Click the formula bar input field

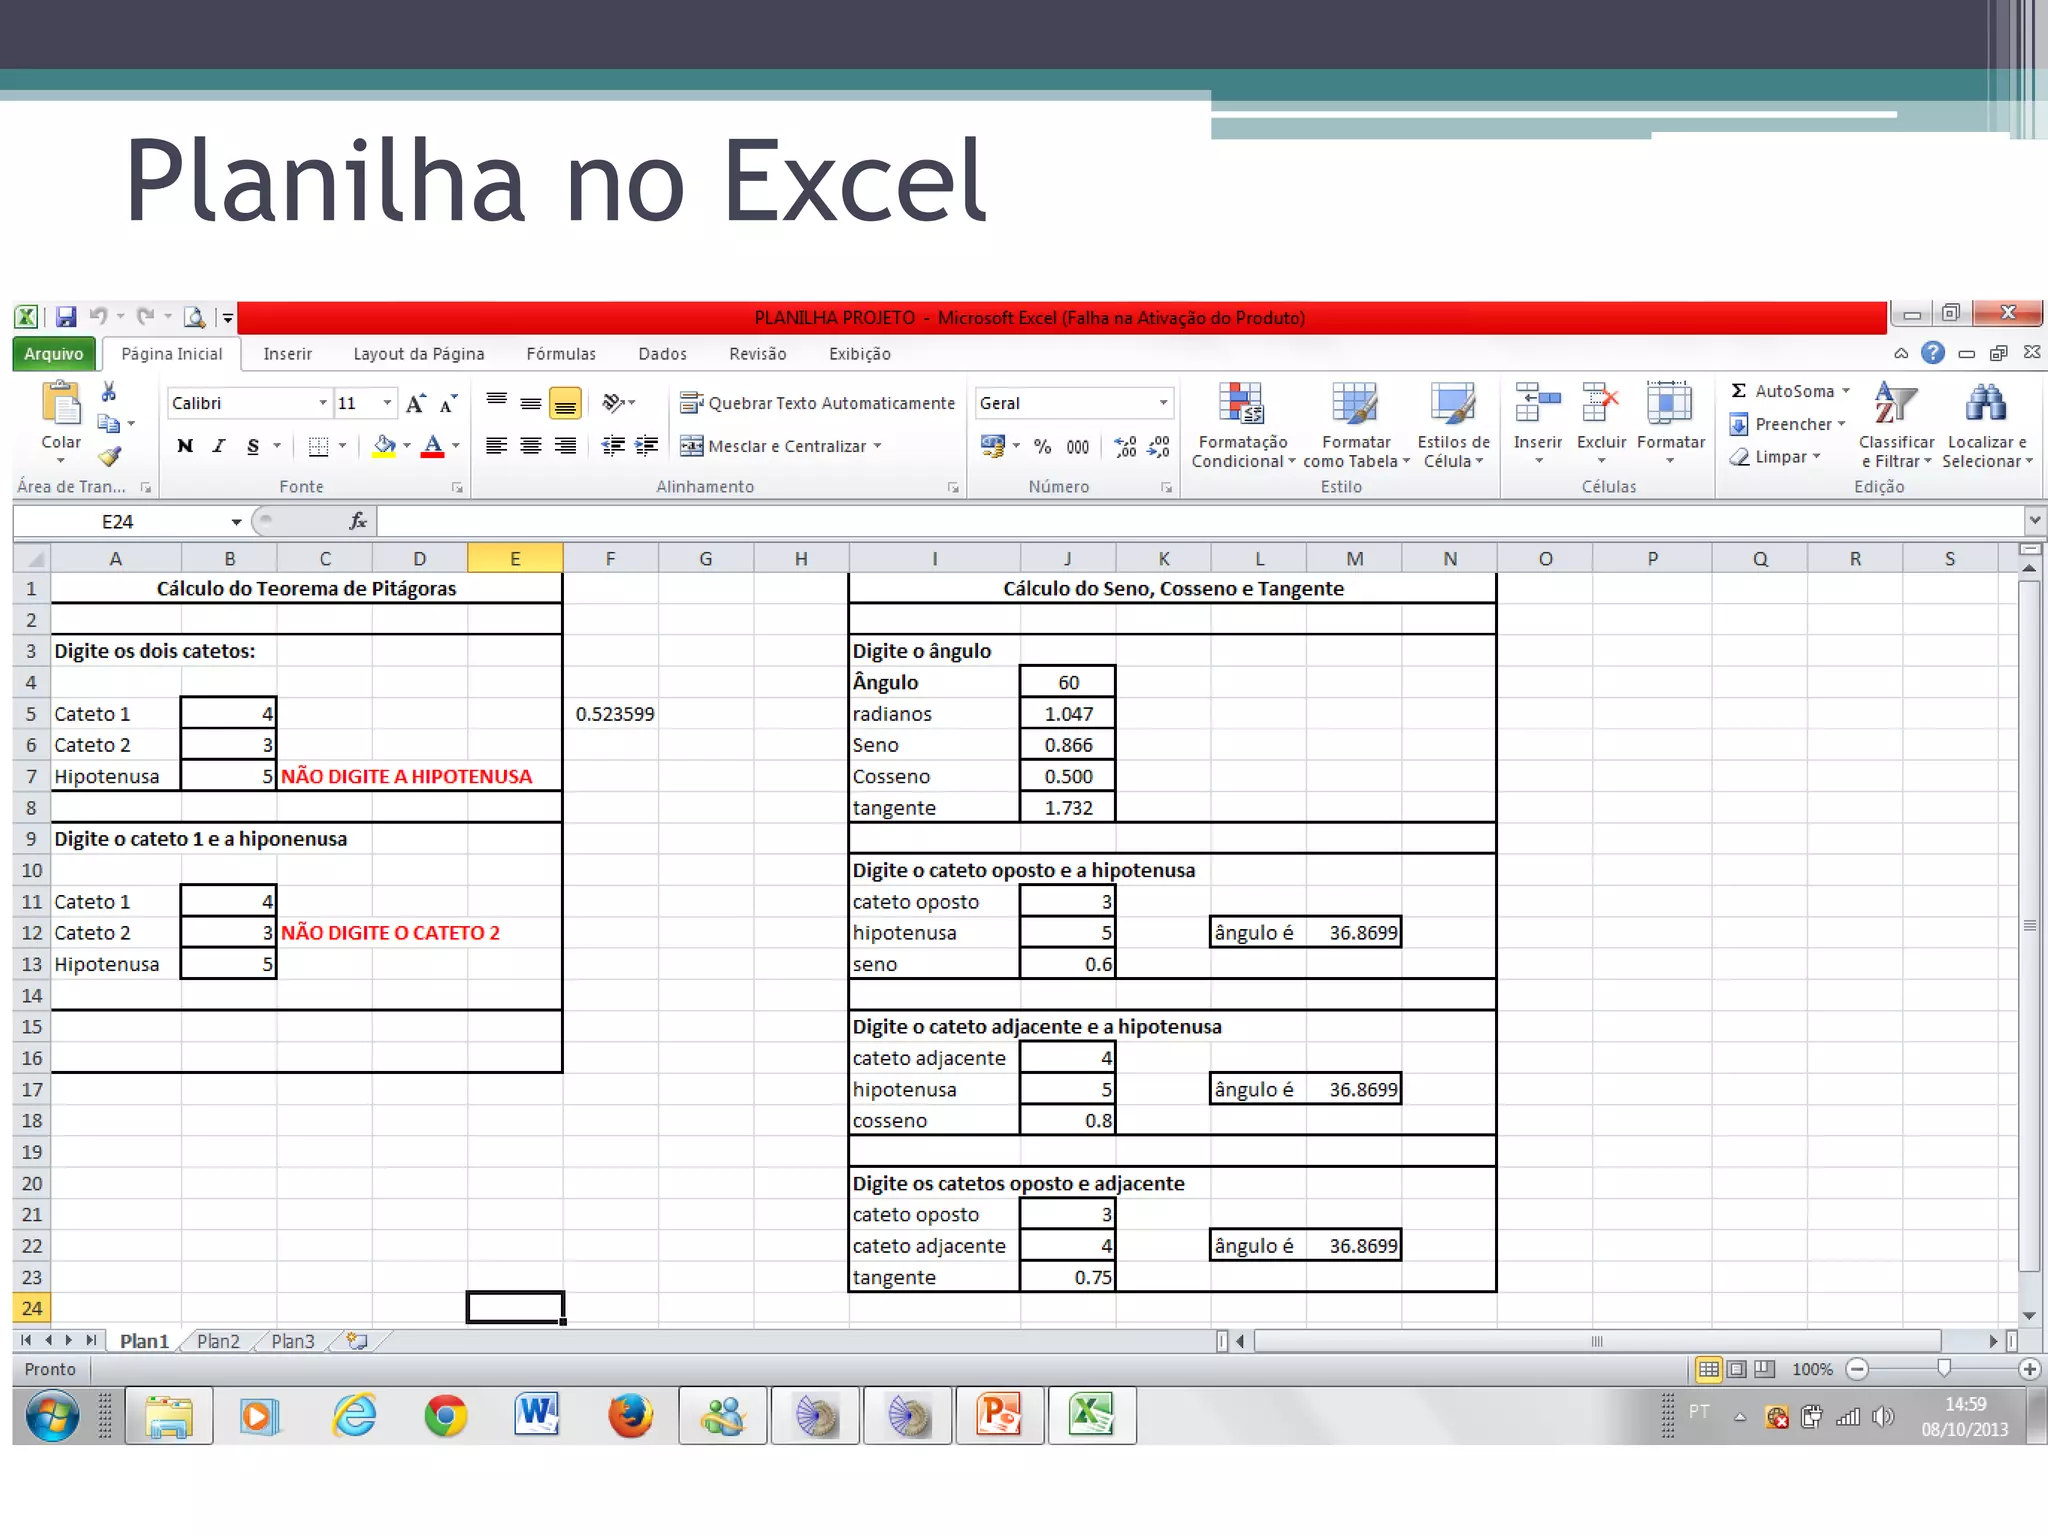pos(1200,521)
